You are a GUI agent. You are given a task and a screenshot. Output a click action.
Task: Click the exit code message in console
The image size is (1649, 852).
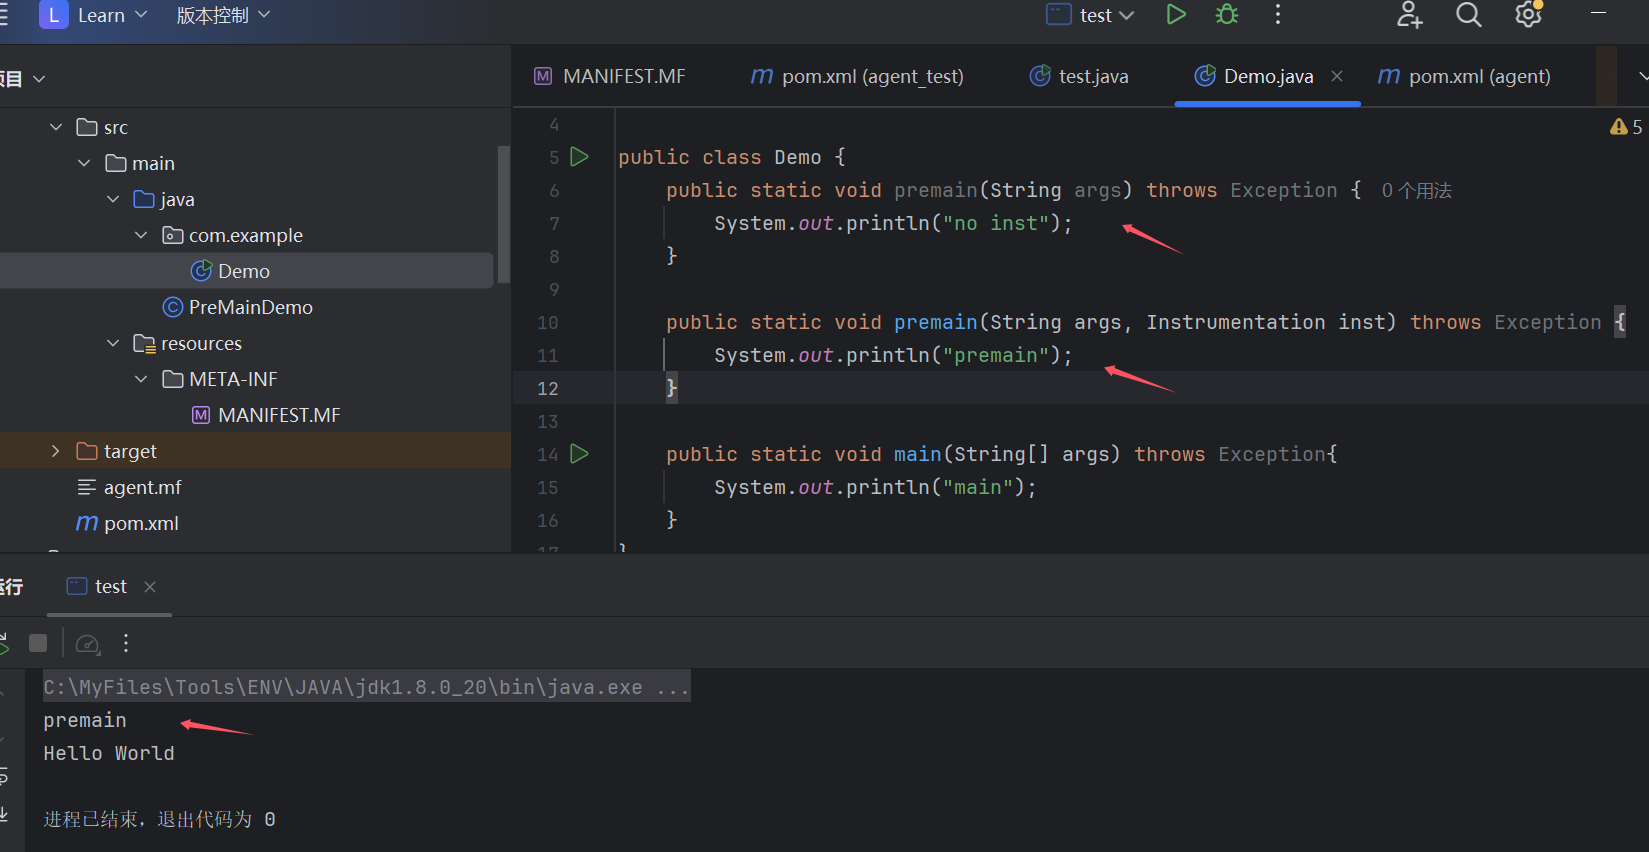tap(159, 819)
